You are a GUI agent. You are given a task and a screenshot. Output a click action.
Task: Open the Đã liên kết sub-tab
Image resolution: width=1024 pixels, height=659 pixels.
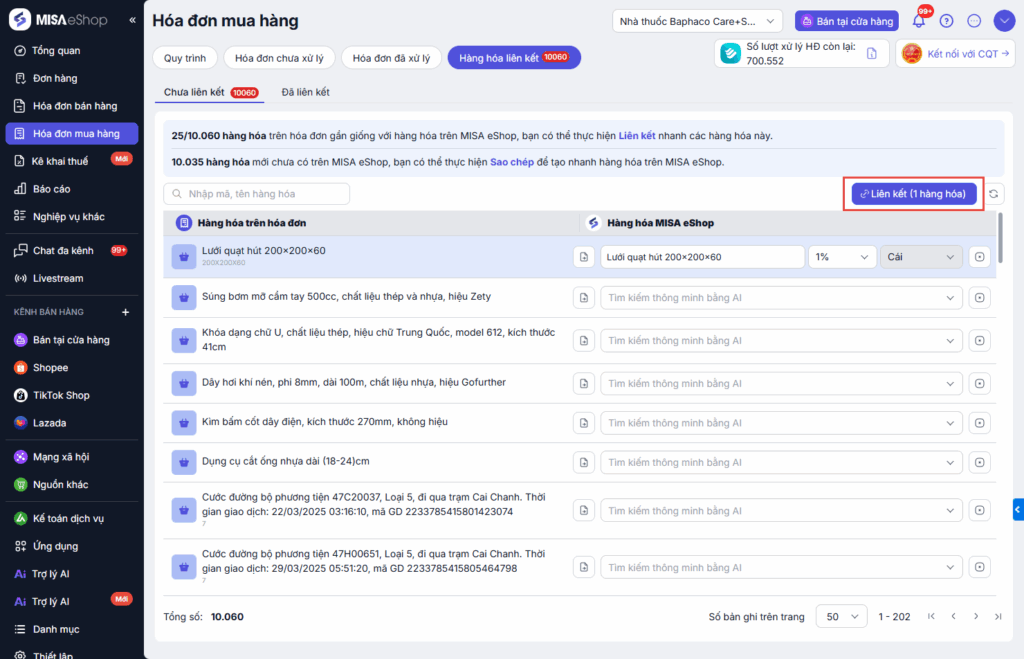(x=305, y=92)
